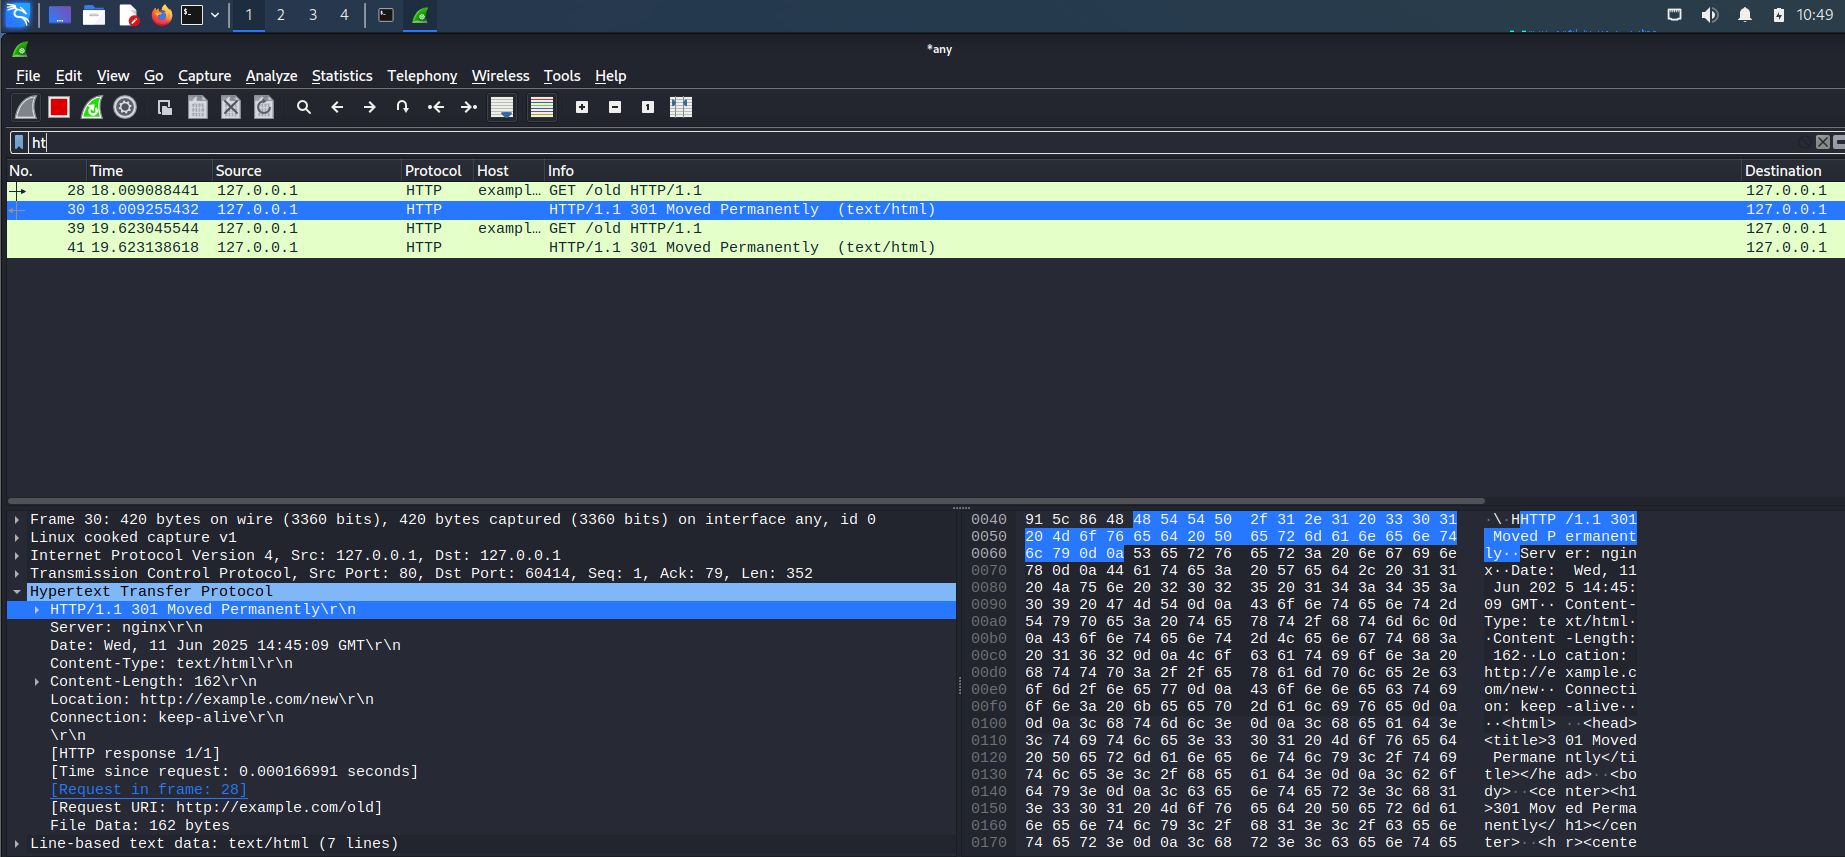Open the Telephony menu
Image resolution: width=1845 pixels, height=857 pixels.
tap(422, 76)
